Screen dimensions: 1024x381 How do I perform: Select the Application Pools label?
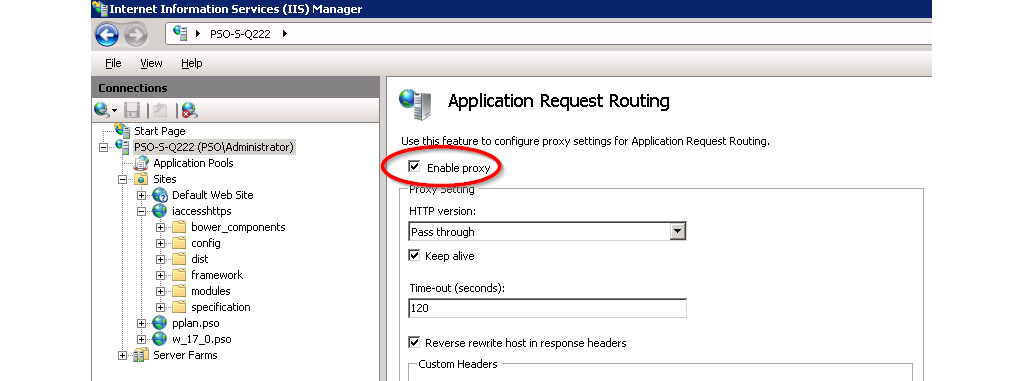(x=193, y=163)
